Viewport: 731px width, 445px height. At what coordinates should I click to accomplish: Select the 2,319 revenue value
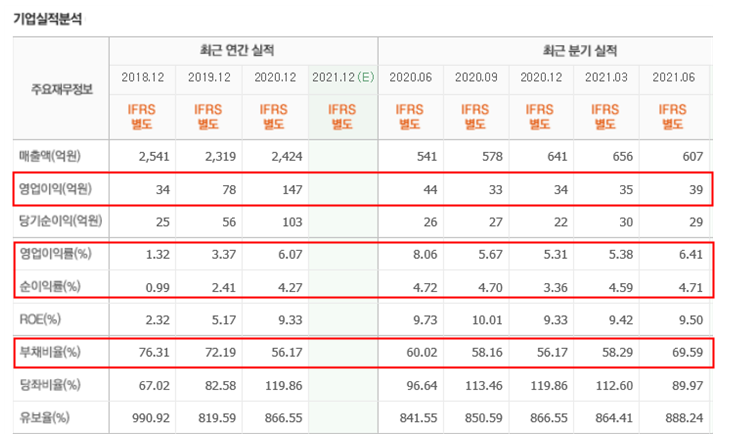pos(221,157)
